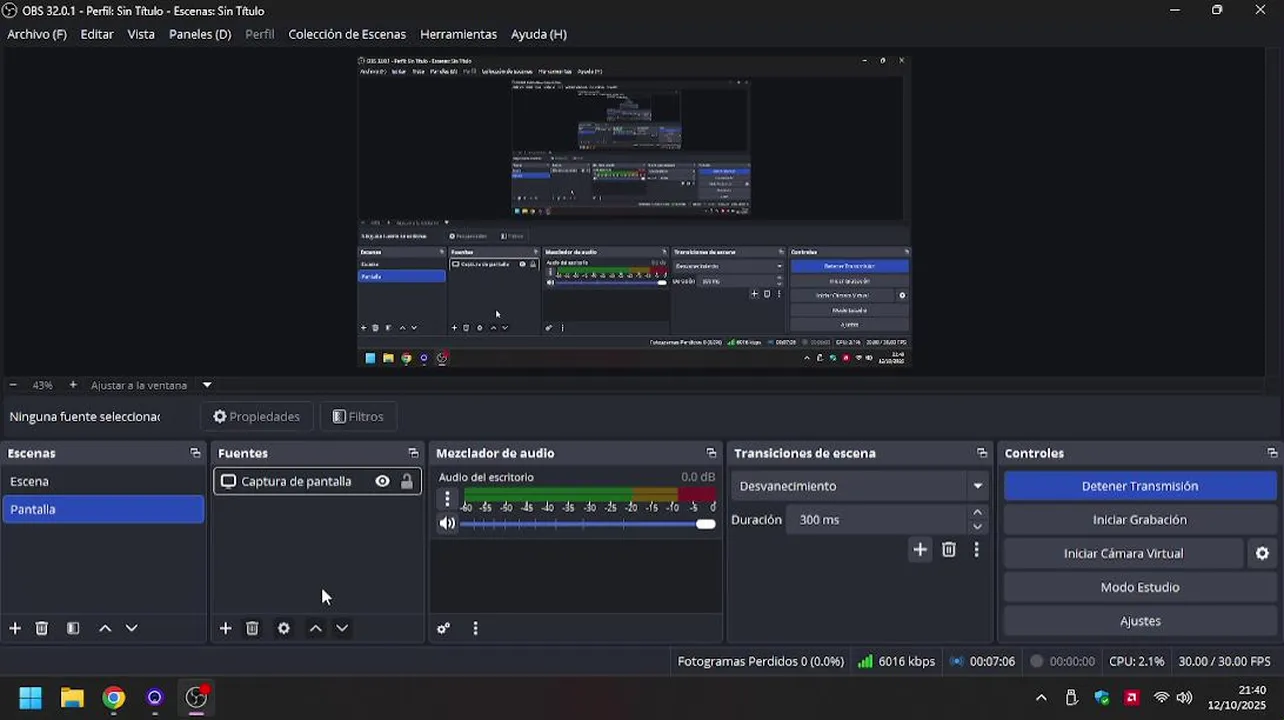Open Google Chrome from taskbar
Screen dimensions: 1284x720
tap(114, 698)
